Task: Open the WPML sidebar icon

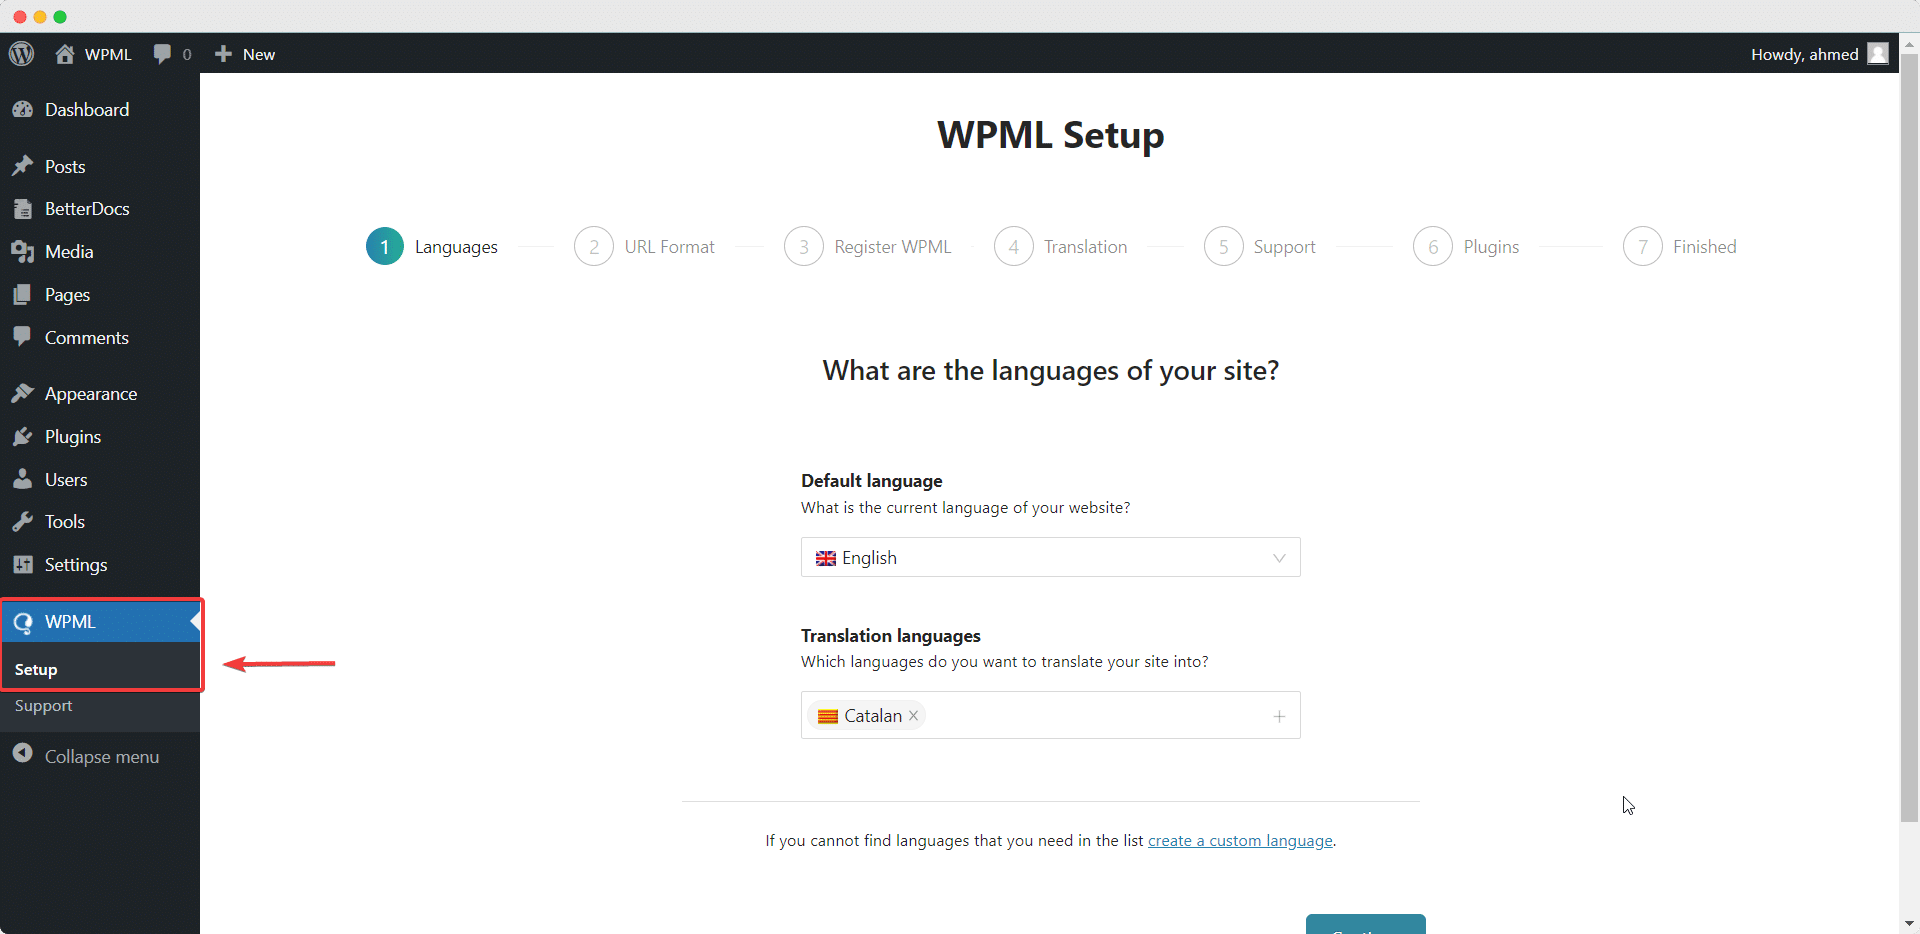Action: 22,621
